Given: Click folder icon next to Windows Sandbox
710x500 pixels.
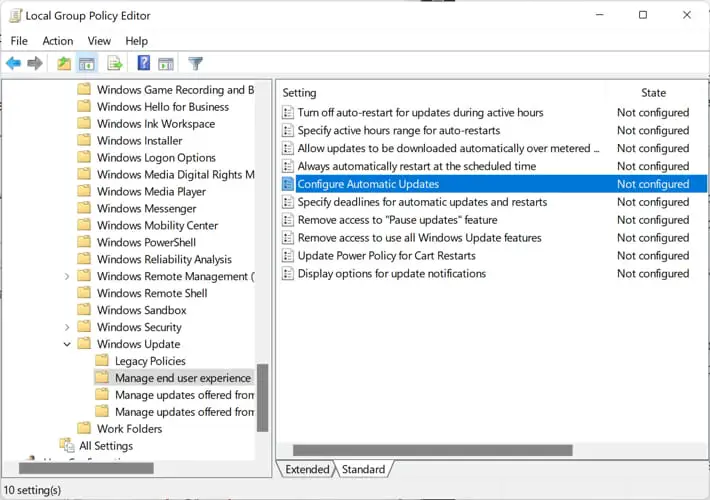Looking at the screenshot, I should (x=84, y=310).
